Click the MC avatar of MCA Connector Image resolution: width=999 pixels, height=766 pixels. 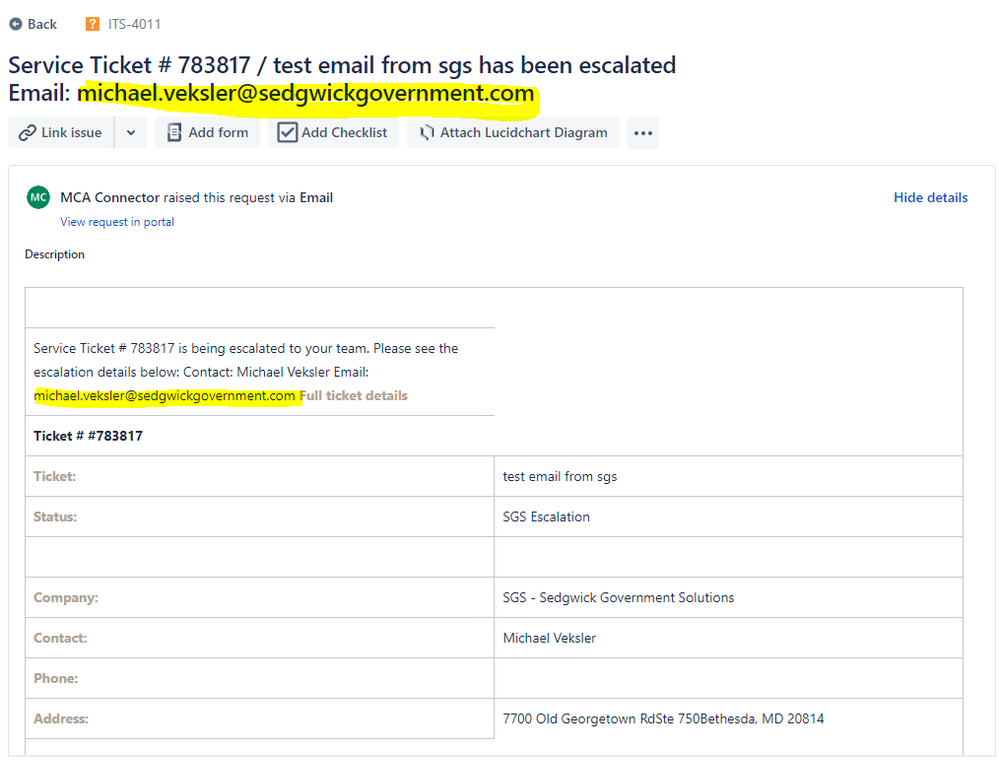(x=38, y=198)
